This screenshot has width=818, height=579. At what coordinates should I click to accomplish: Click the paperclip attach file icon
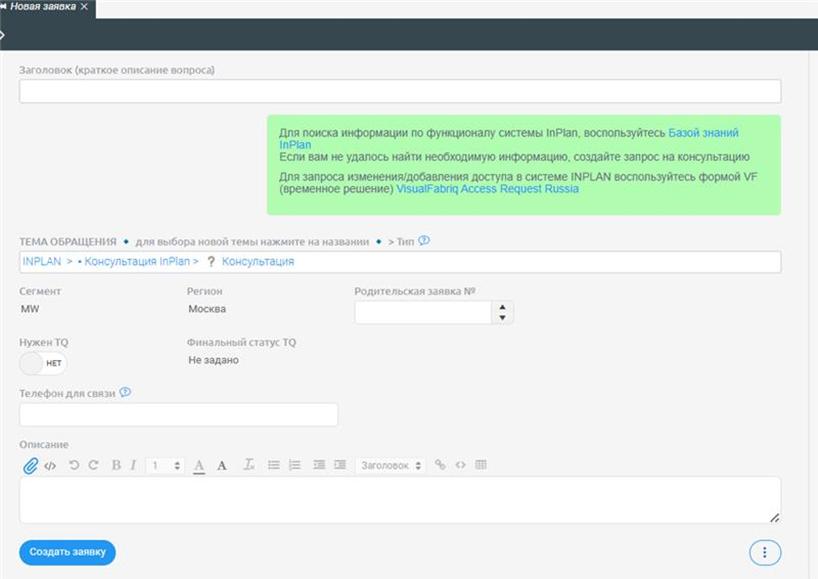(30, 465)
